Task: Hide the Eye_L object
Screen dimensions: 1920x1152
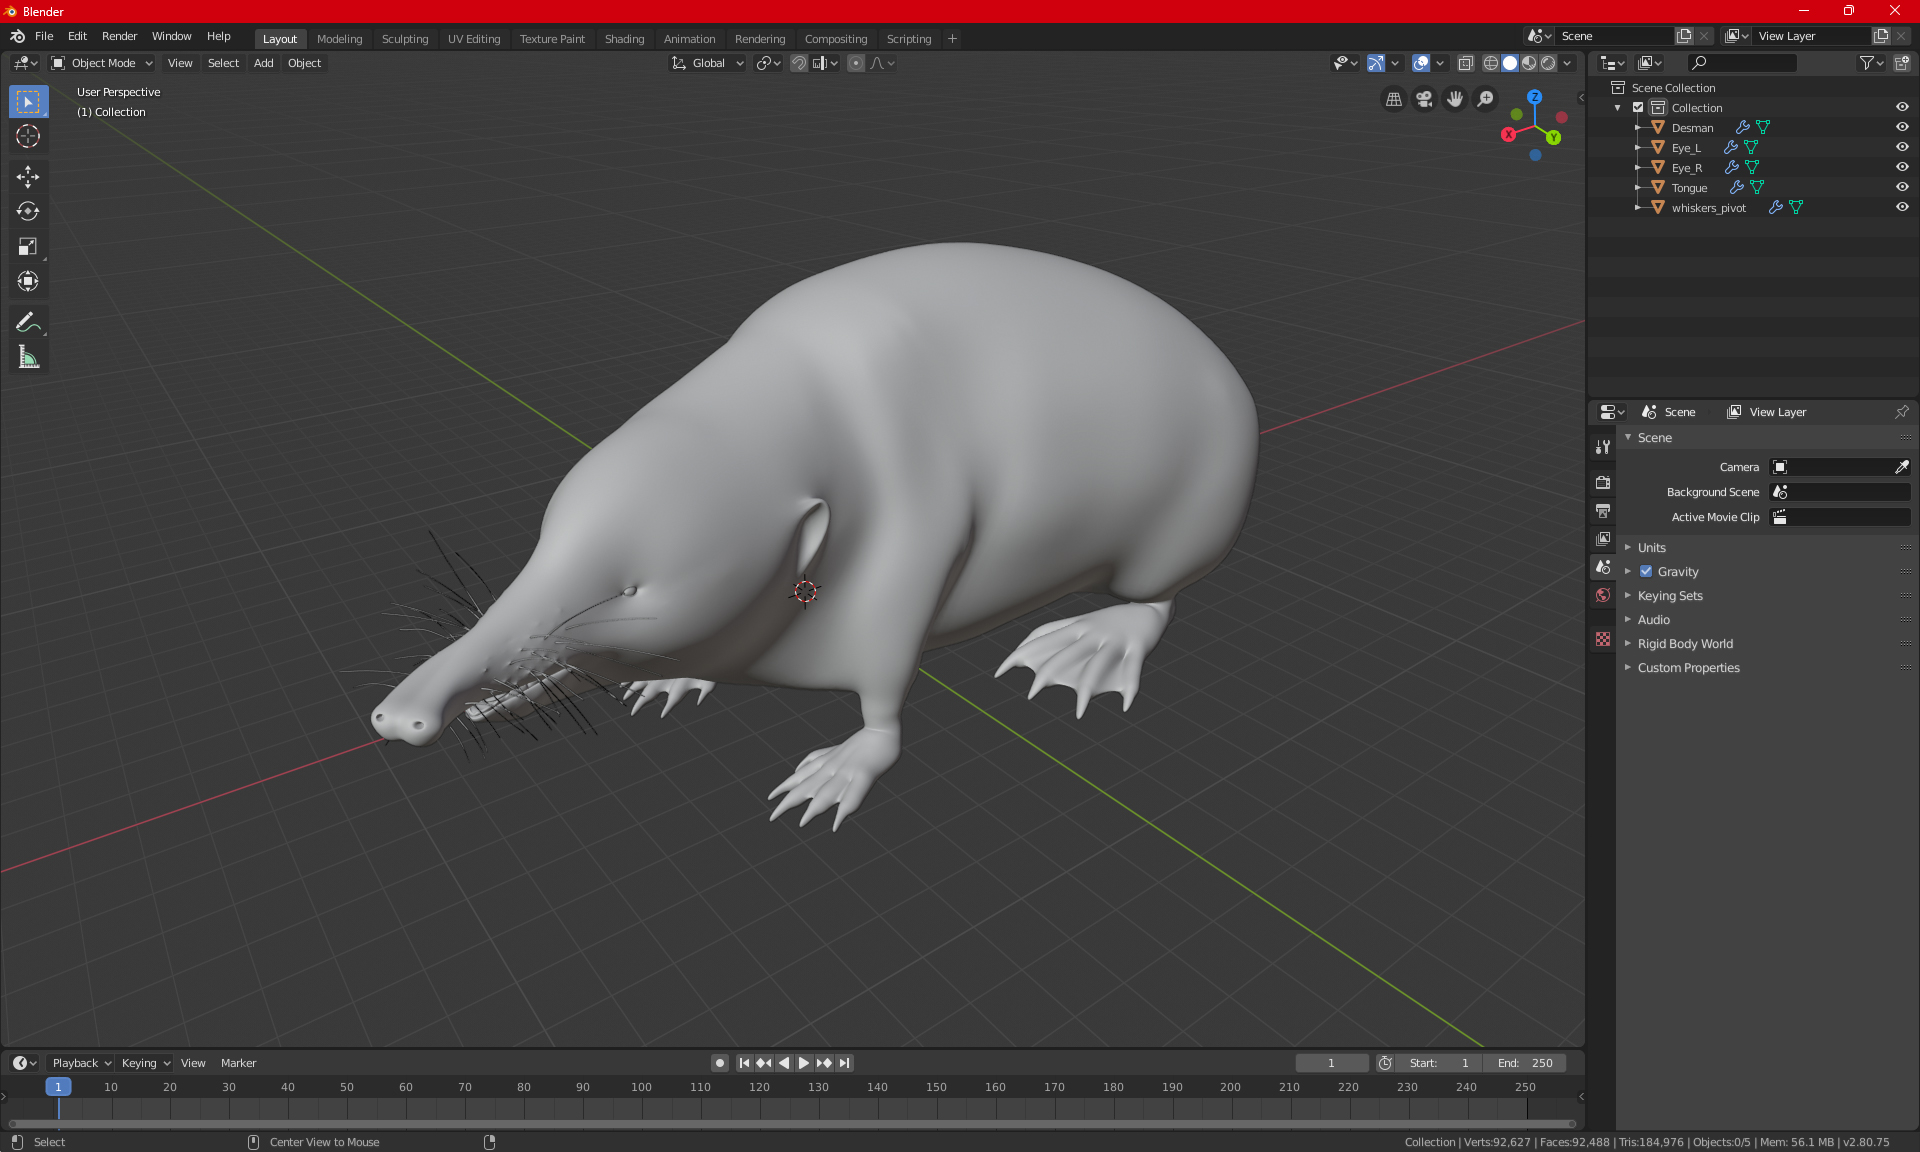Action: [1902, 147]
